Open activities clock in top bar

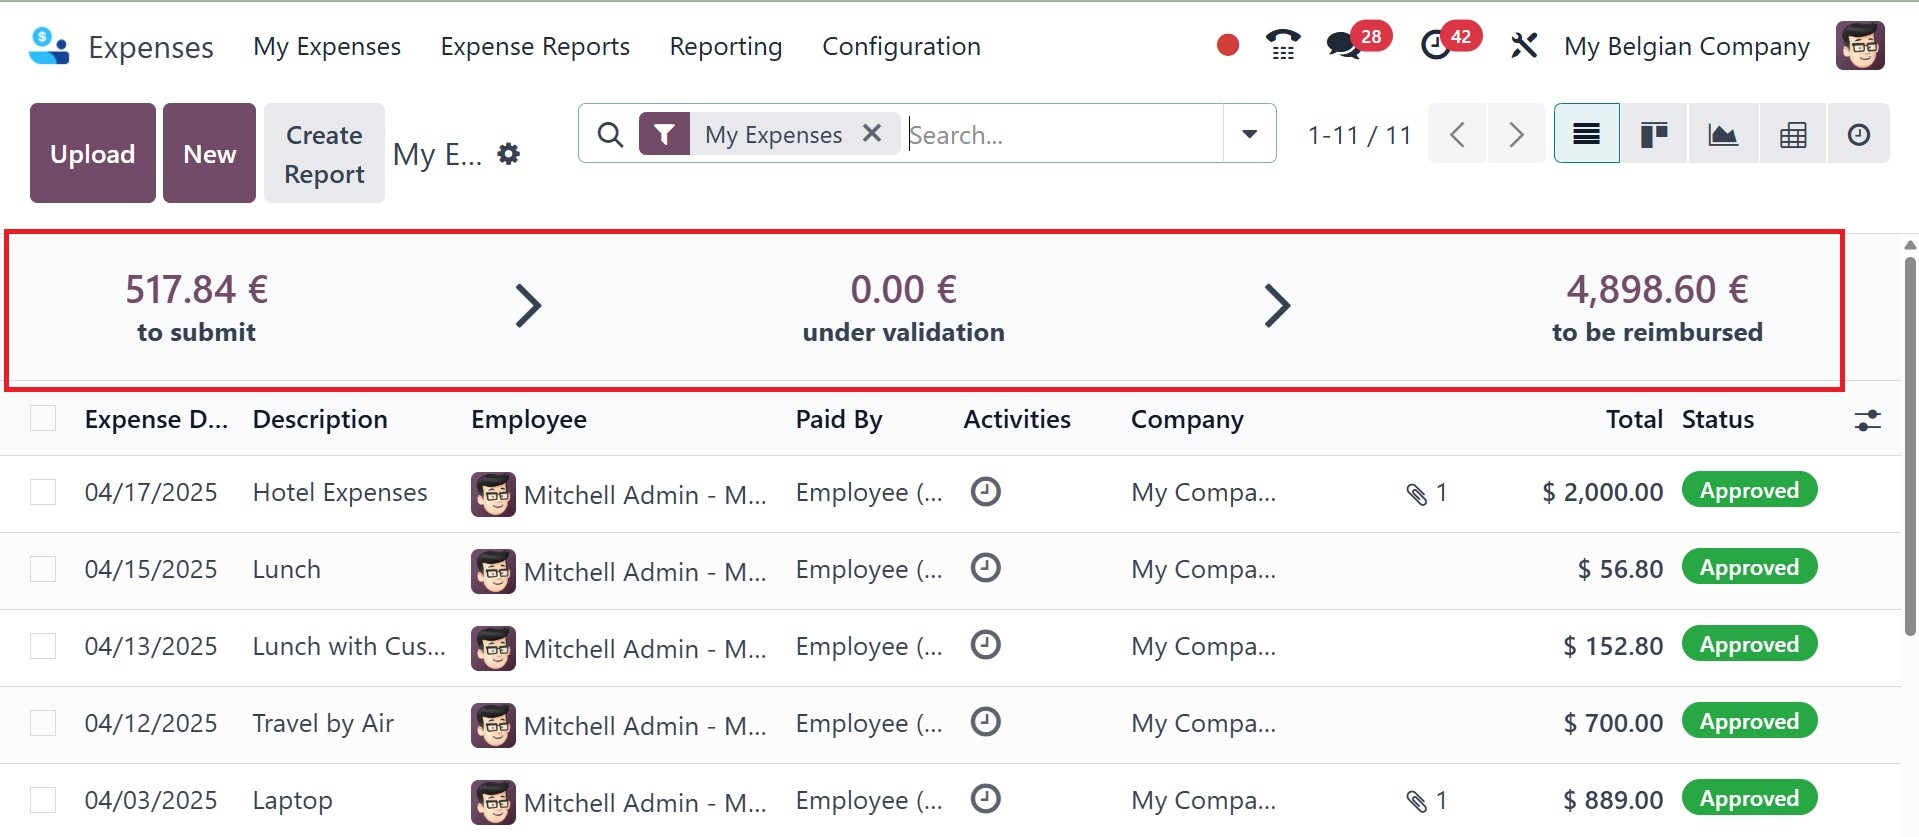[x=1436, y=46]
